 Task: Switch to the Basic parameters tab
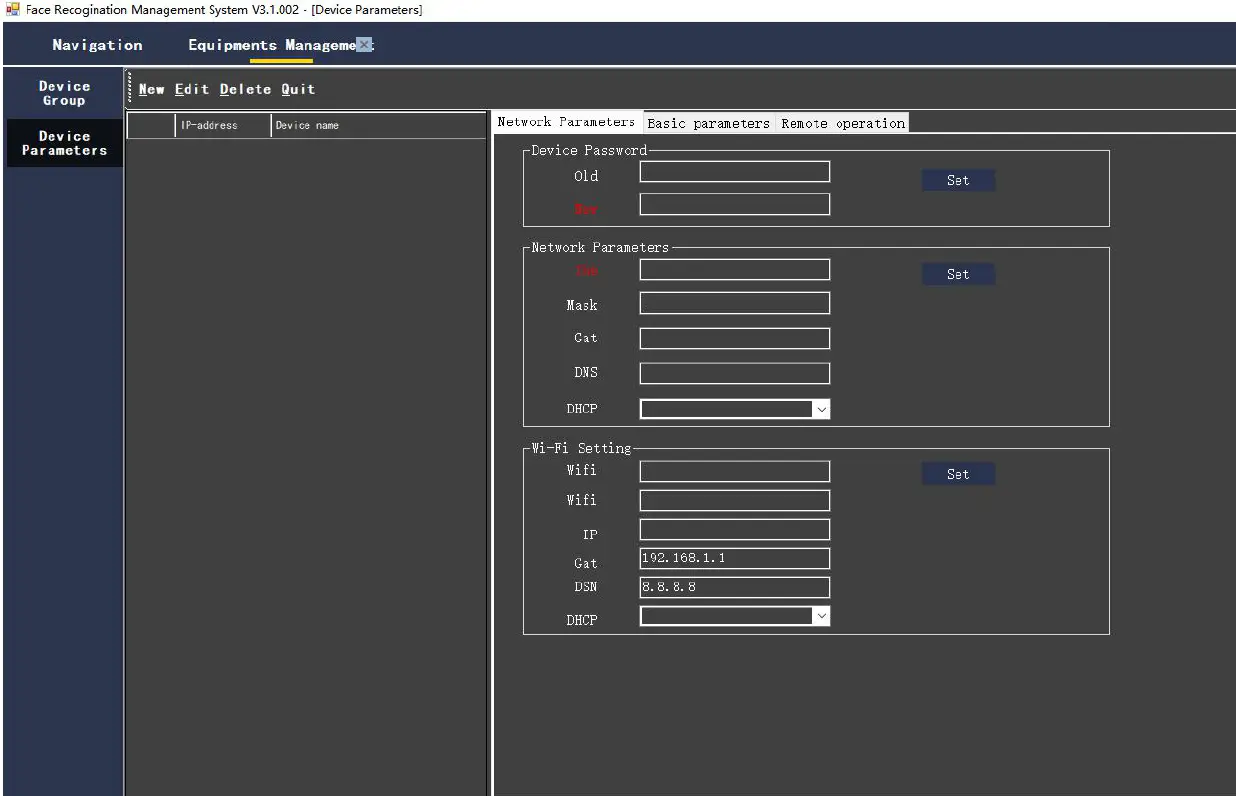(x=708, y=122)
